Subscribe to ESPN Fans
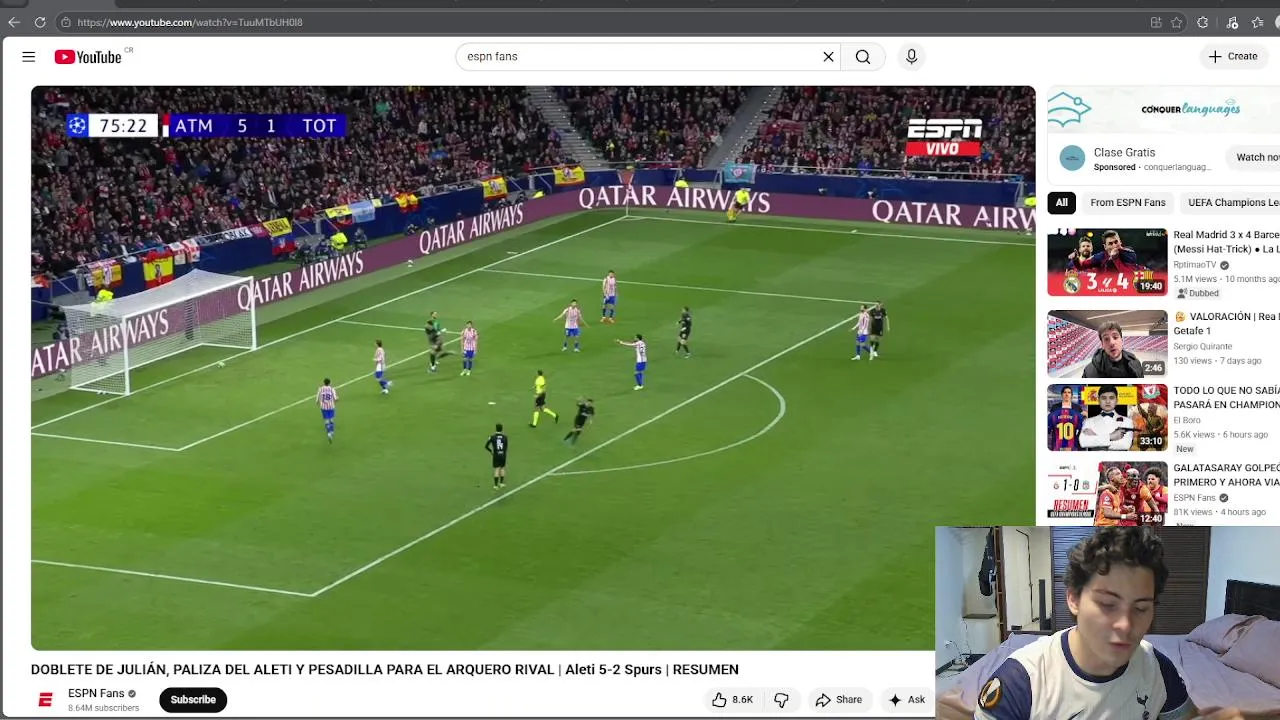1280x720 pixels. click(x=193, y=700)
